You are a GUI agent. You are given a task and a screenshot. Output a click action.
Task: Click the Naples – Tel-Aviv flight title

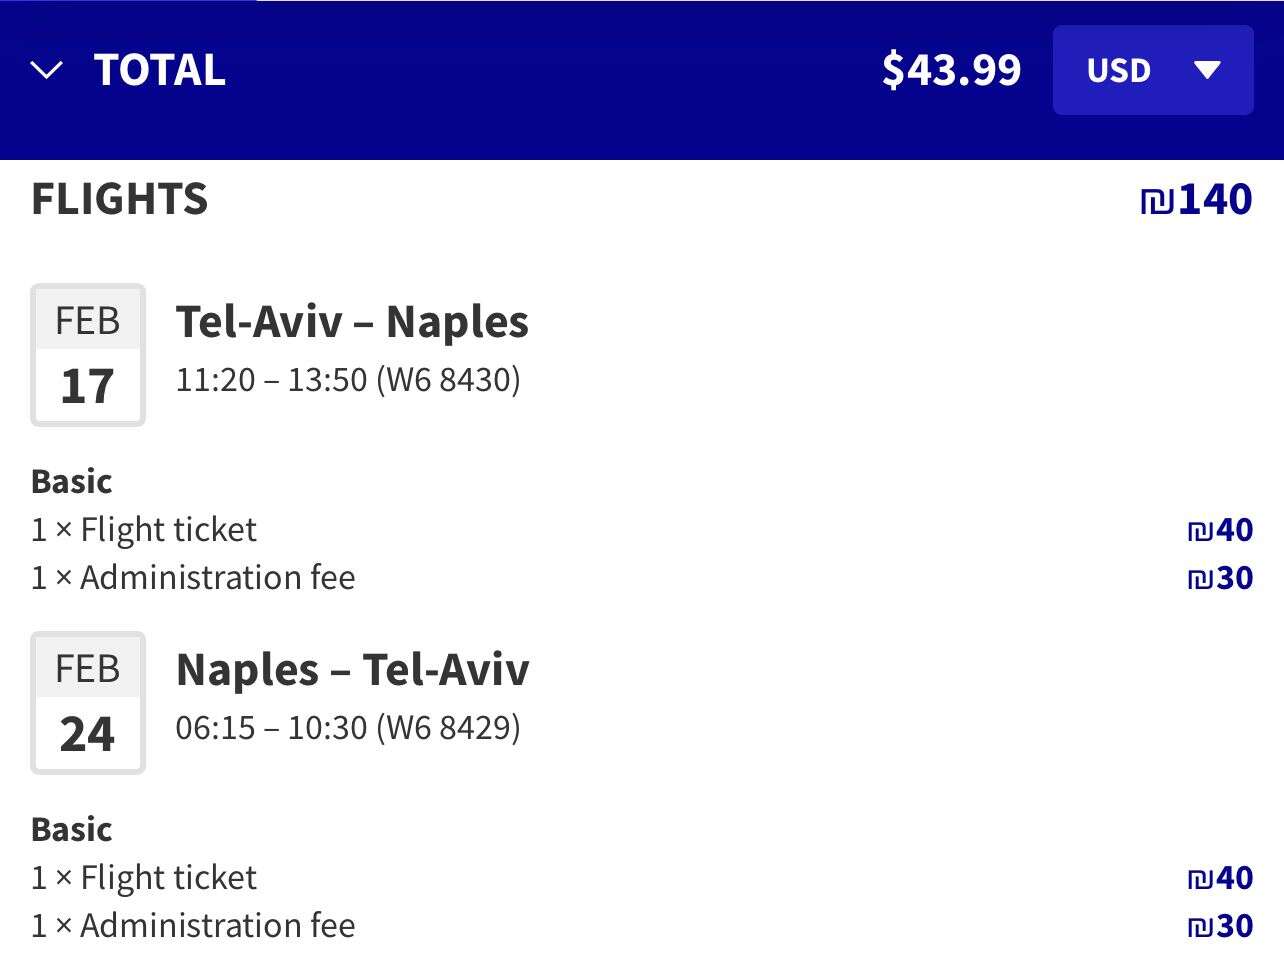click(352, 670)
